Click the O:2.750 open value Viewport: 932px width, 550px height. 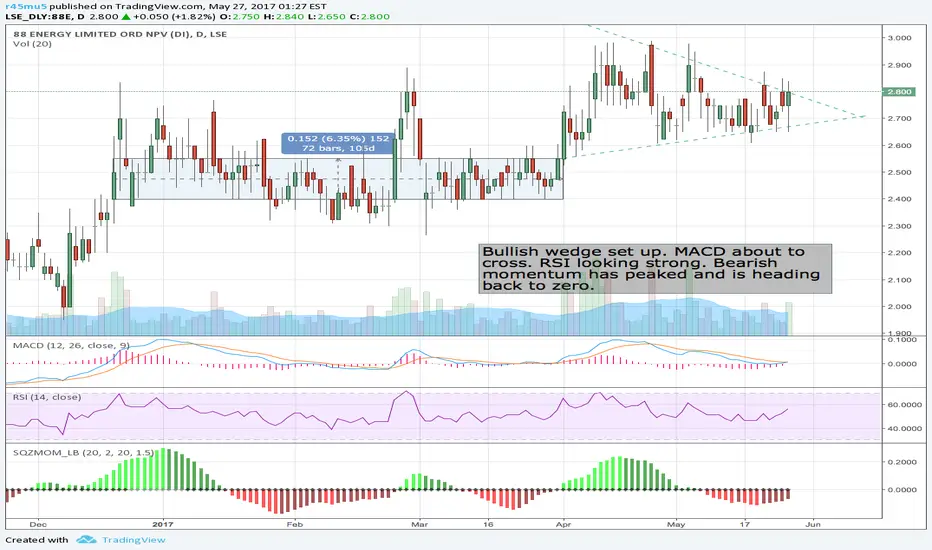(240, 17)
